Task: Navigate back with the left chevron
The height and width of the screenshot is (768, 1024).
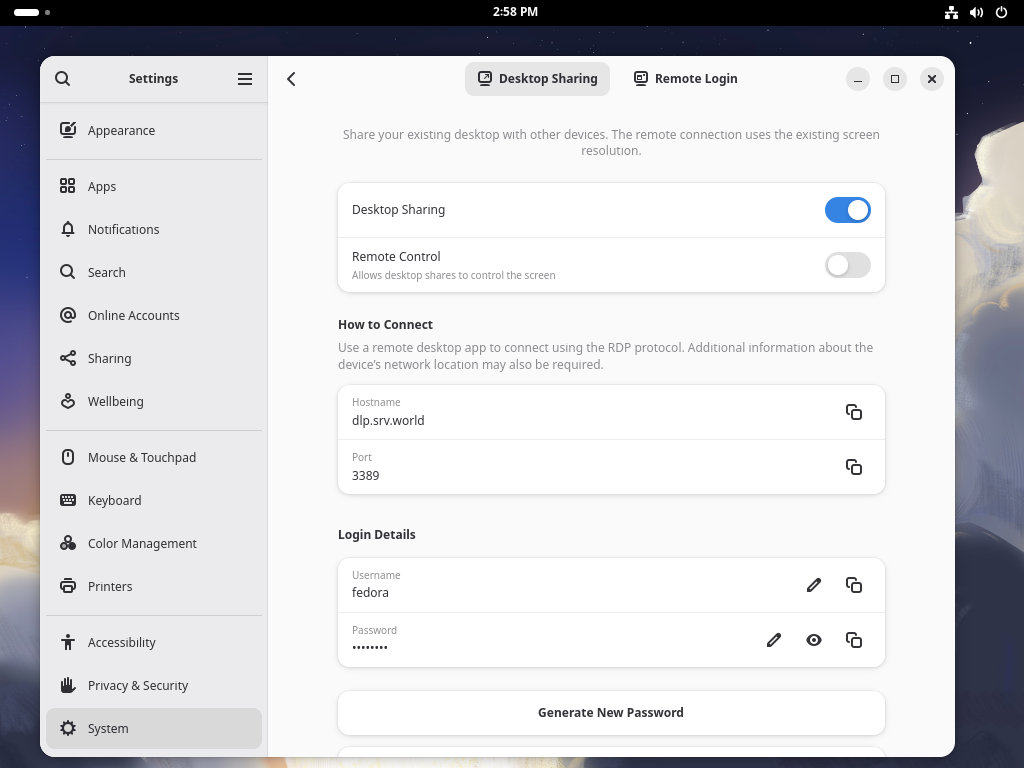Action: click(291, 78)
